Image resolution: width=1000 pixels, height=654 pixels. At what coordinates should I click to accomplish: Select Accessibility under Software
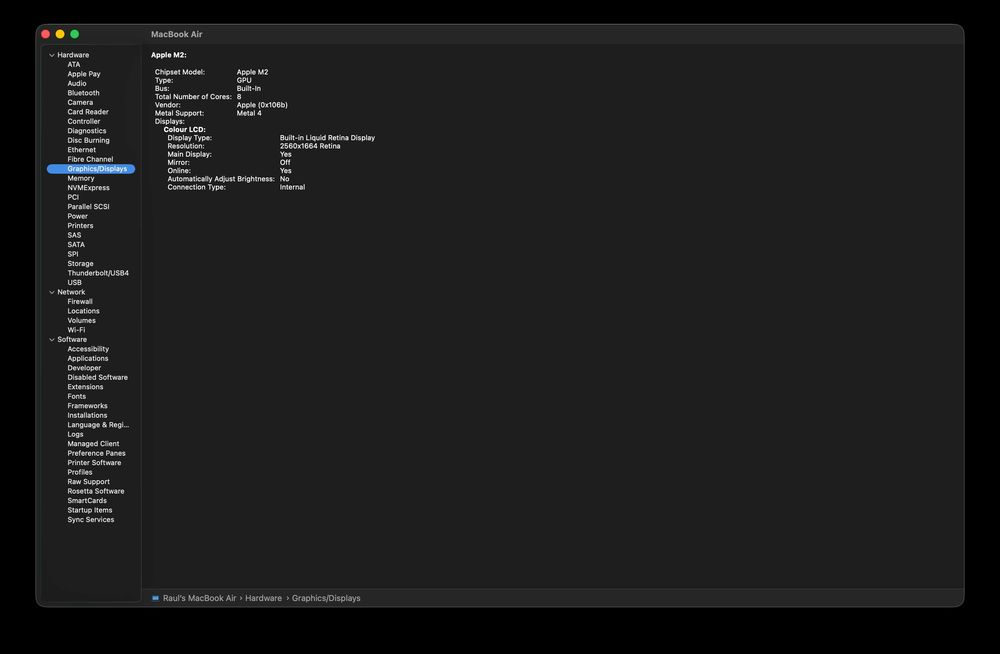[x=88, y=349]
